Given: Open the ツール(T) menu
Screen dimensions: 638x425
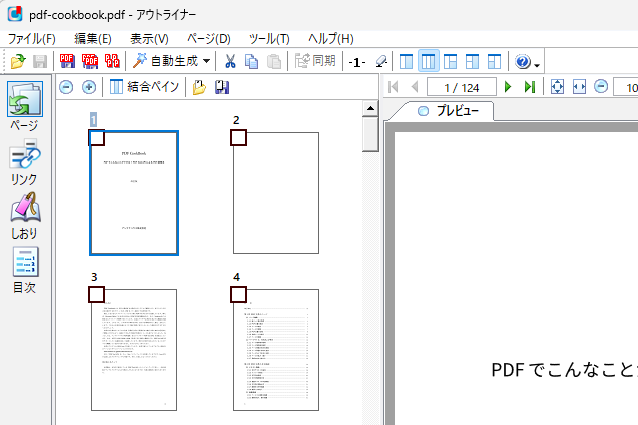Looking at the screenshot, I should (269, 38).
